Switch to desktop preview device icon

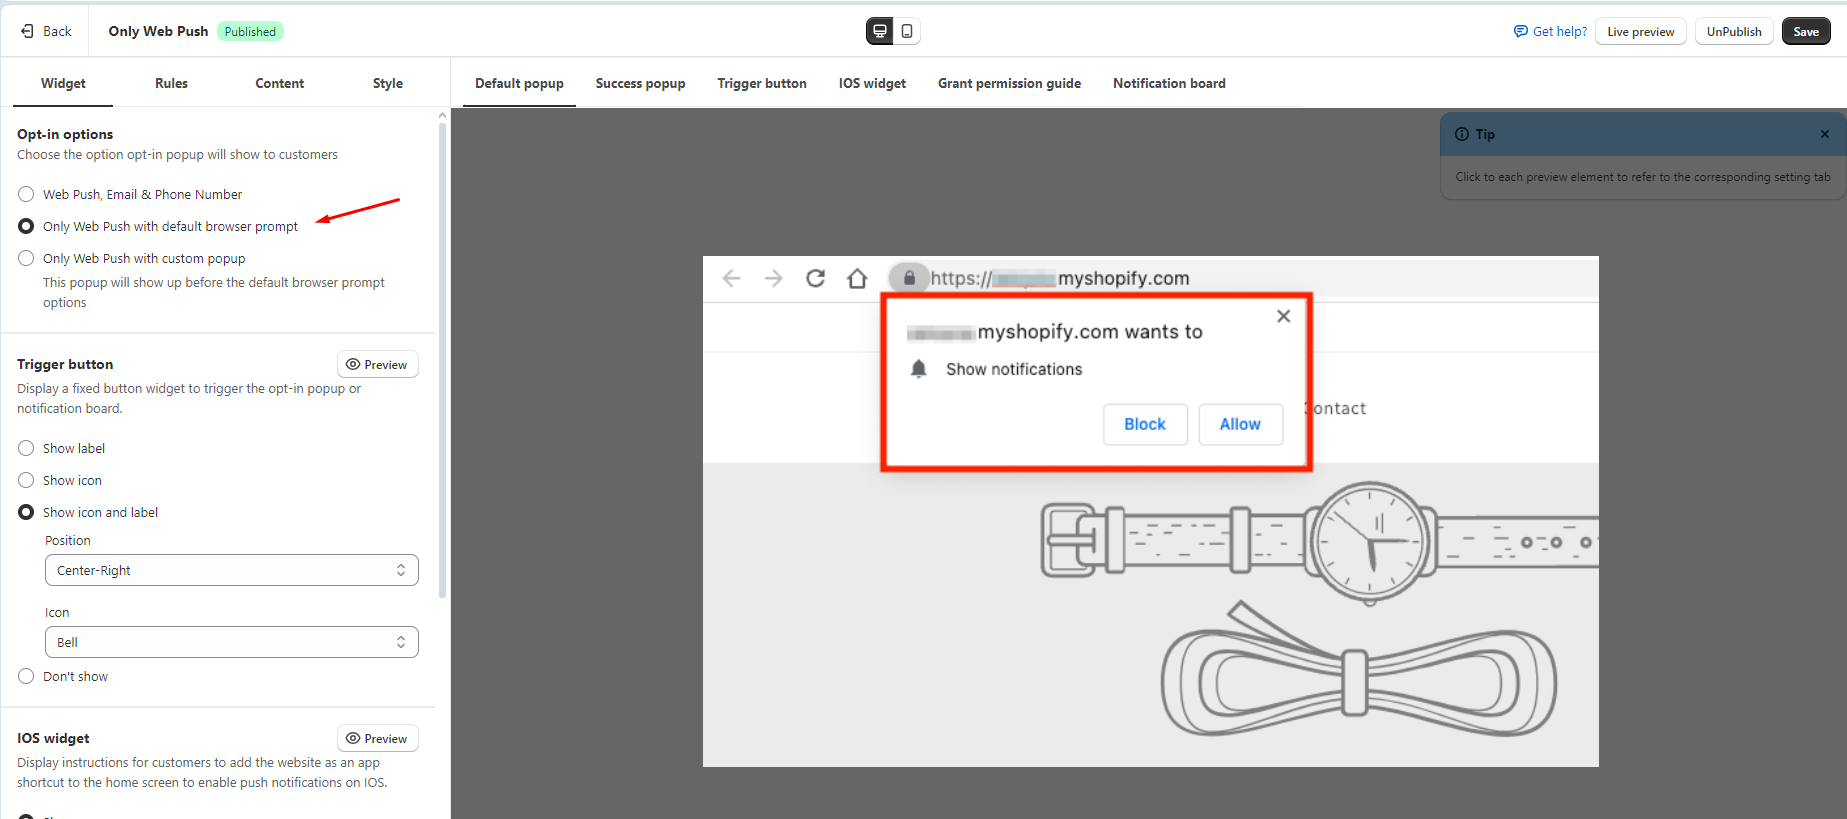pyautogui.click(x=880, y=31)
